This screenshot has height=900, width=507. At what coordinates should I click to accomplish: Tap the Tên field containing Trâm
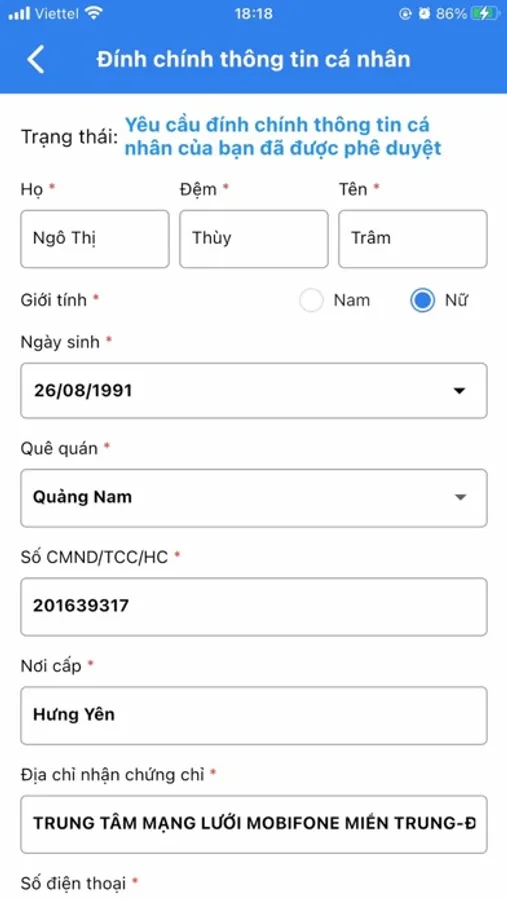pyautogui.click(x=413, y=239)
